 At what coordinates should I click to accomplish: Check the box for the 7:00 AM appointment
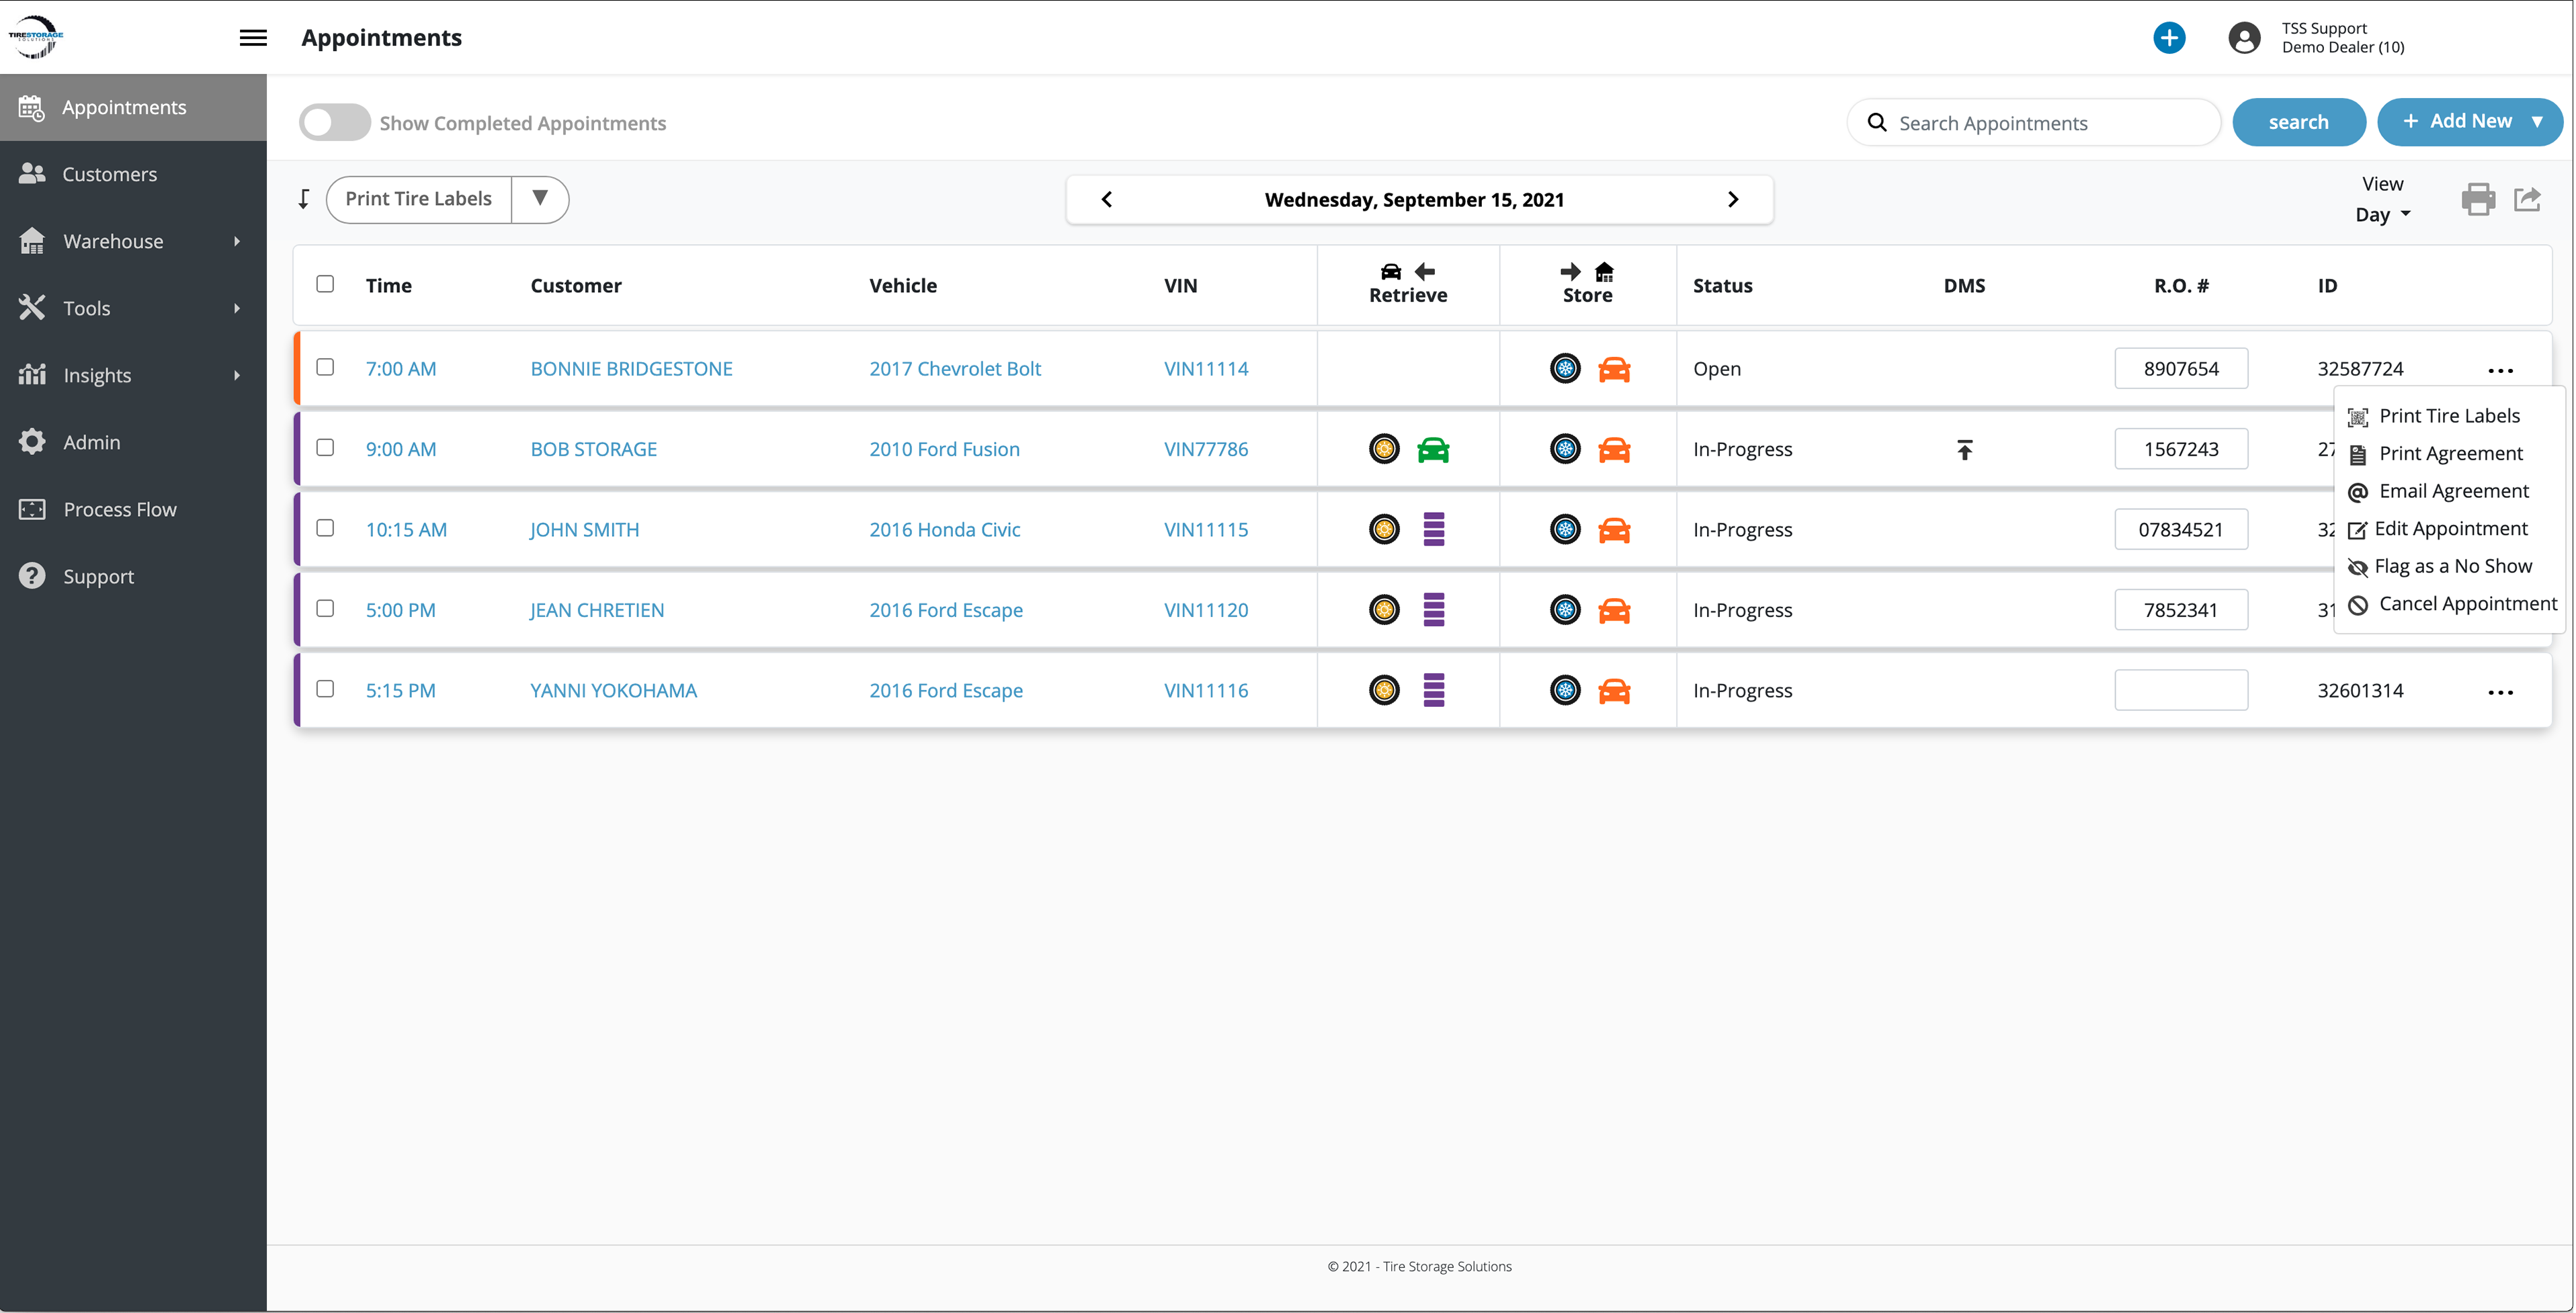pos(325,367)
